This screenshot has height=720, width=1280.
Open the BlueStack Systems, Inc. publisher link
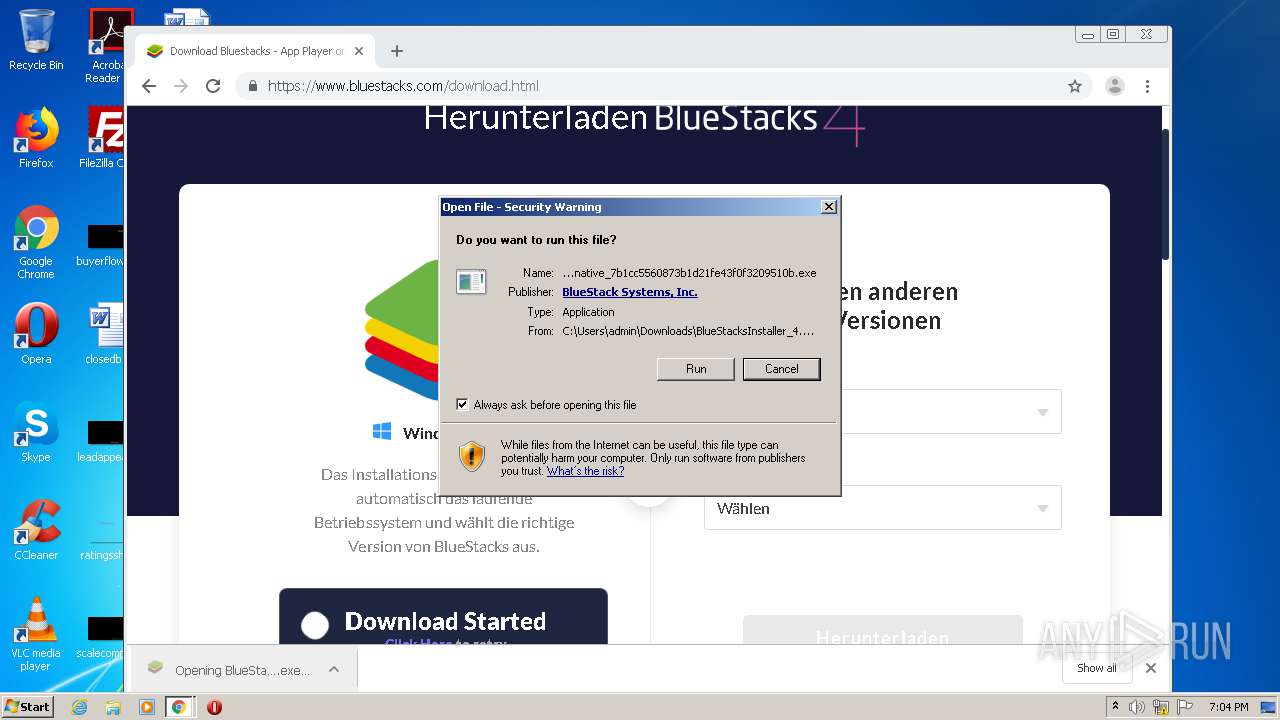(x=630, y=292)
